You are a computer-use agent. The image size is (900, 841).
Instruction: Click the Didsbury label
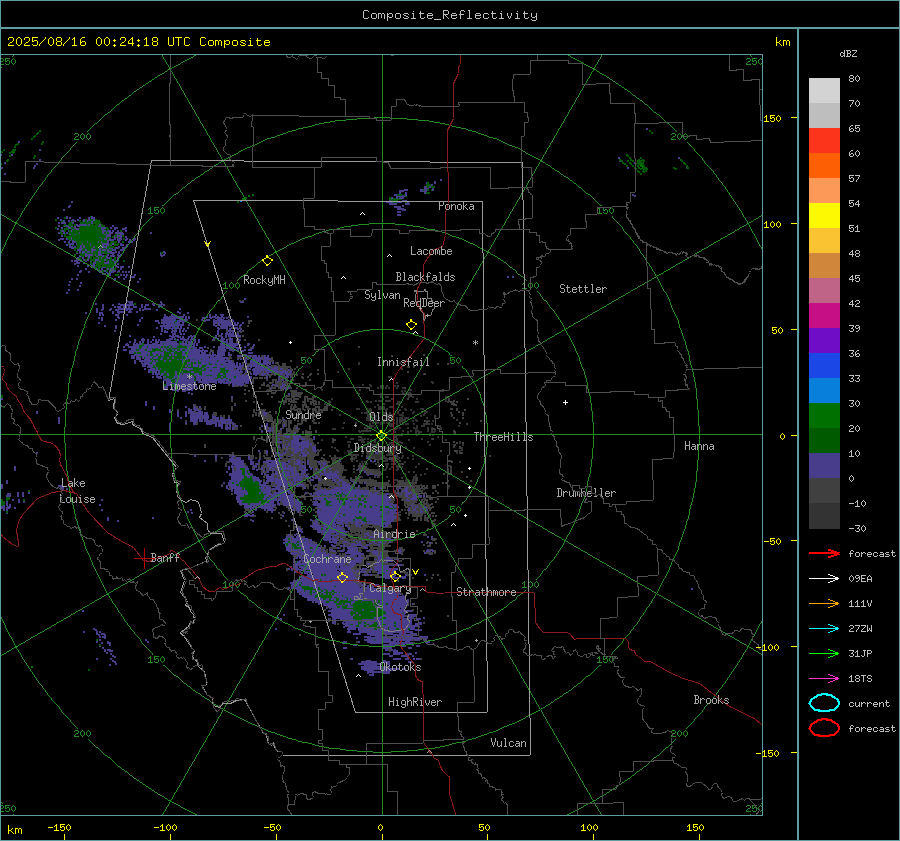tap(377, 448)
